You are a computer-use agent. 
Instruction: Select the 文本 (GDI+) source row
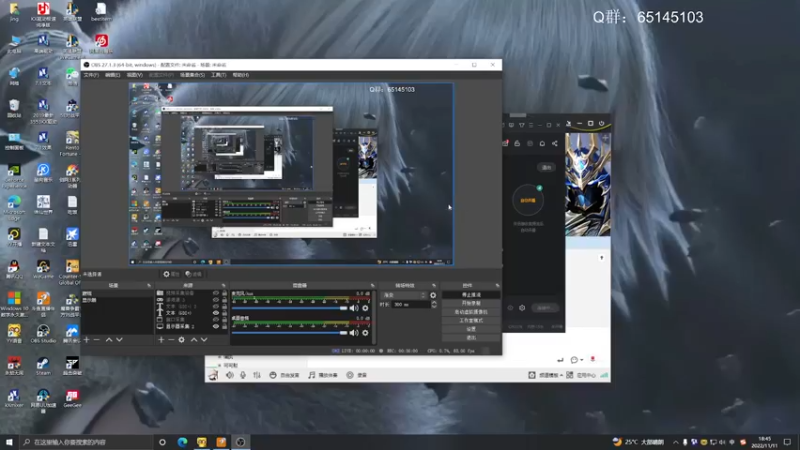click(x=191, y=313)
